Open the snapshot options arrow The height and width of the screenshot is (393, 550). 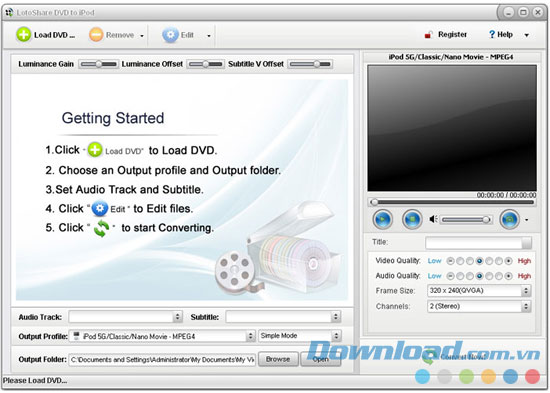pyautogui.click(x=526, y=220)
